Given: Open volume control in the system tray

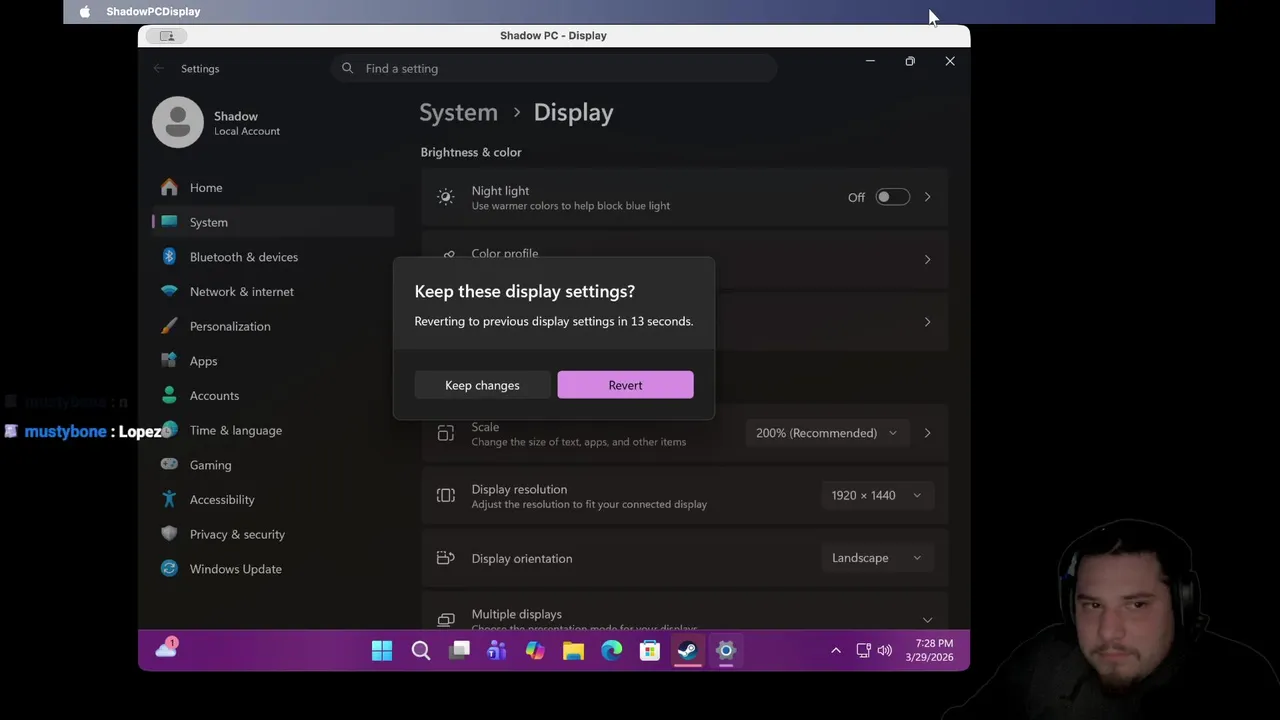Looking at the screenshot, I should pyautogui.click(x=884, y=651).
